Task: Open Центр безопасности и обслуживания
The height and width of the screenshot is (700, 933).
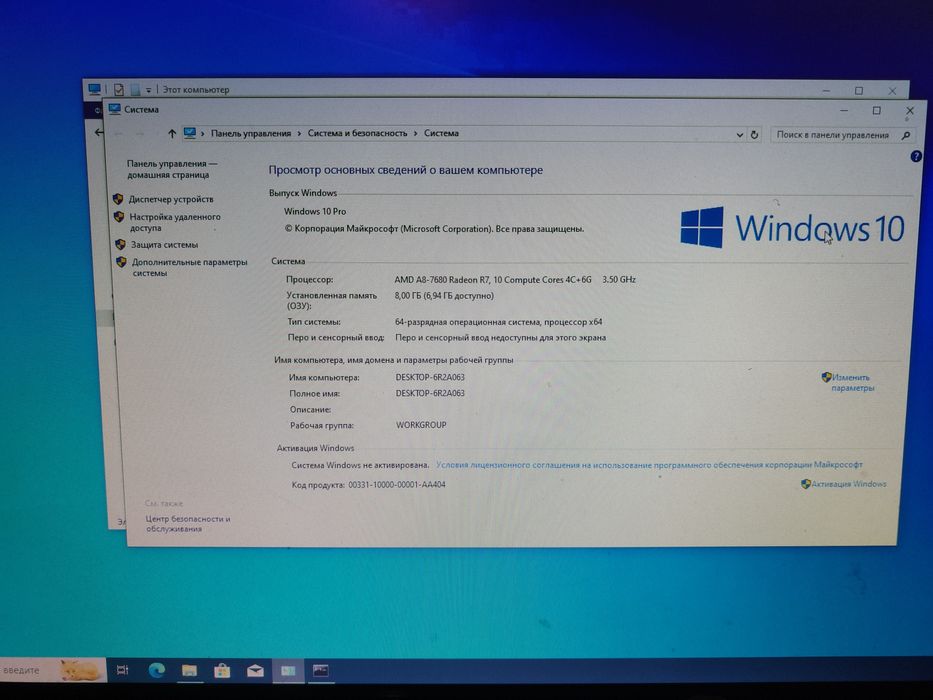Action: point(187,523)
